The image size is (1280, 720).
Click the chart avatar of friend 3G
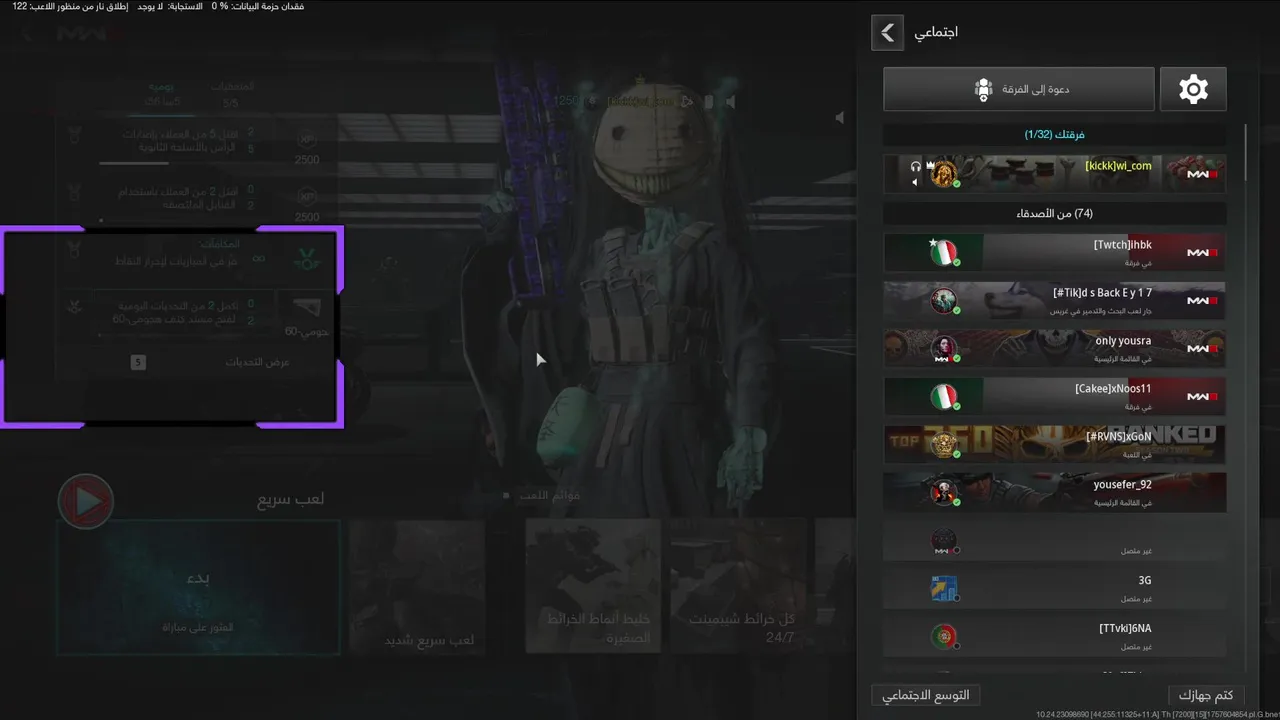tap(944, 589)
